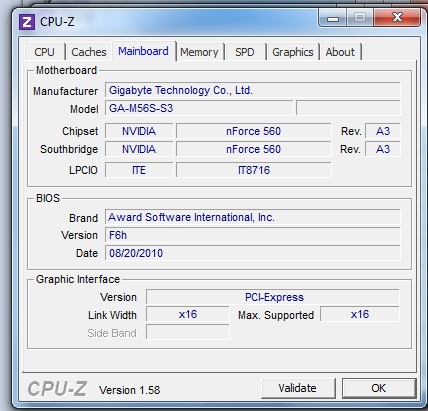Click the CPU-Z purple Z title icon
This screenshot has width=428, height=411.
[27, 22]
